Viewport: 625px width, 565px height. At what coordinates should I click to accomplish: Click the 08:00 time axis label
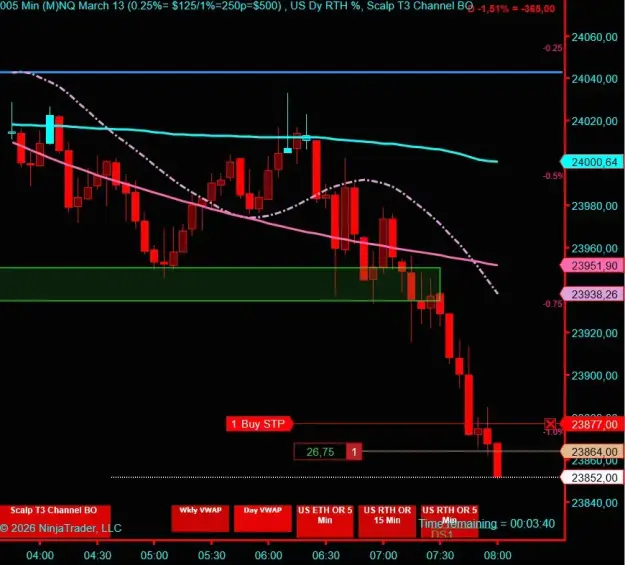(497, 555)
